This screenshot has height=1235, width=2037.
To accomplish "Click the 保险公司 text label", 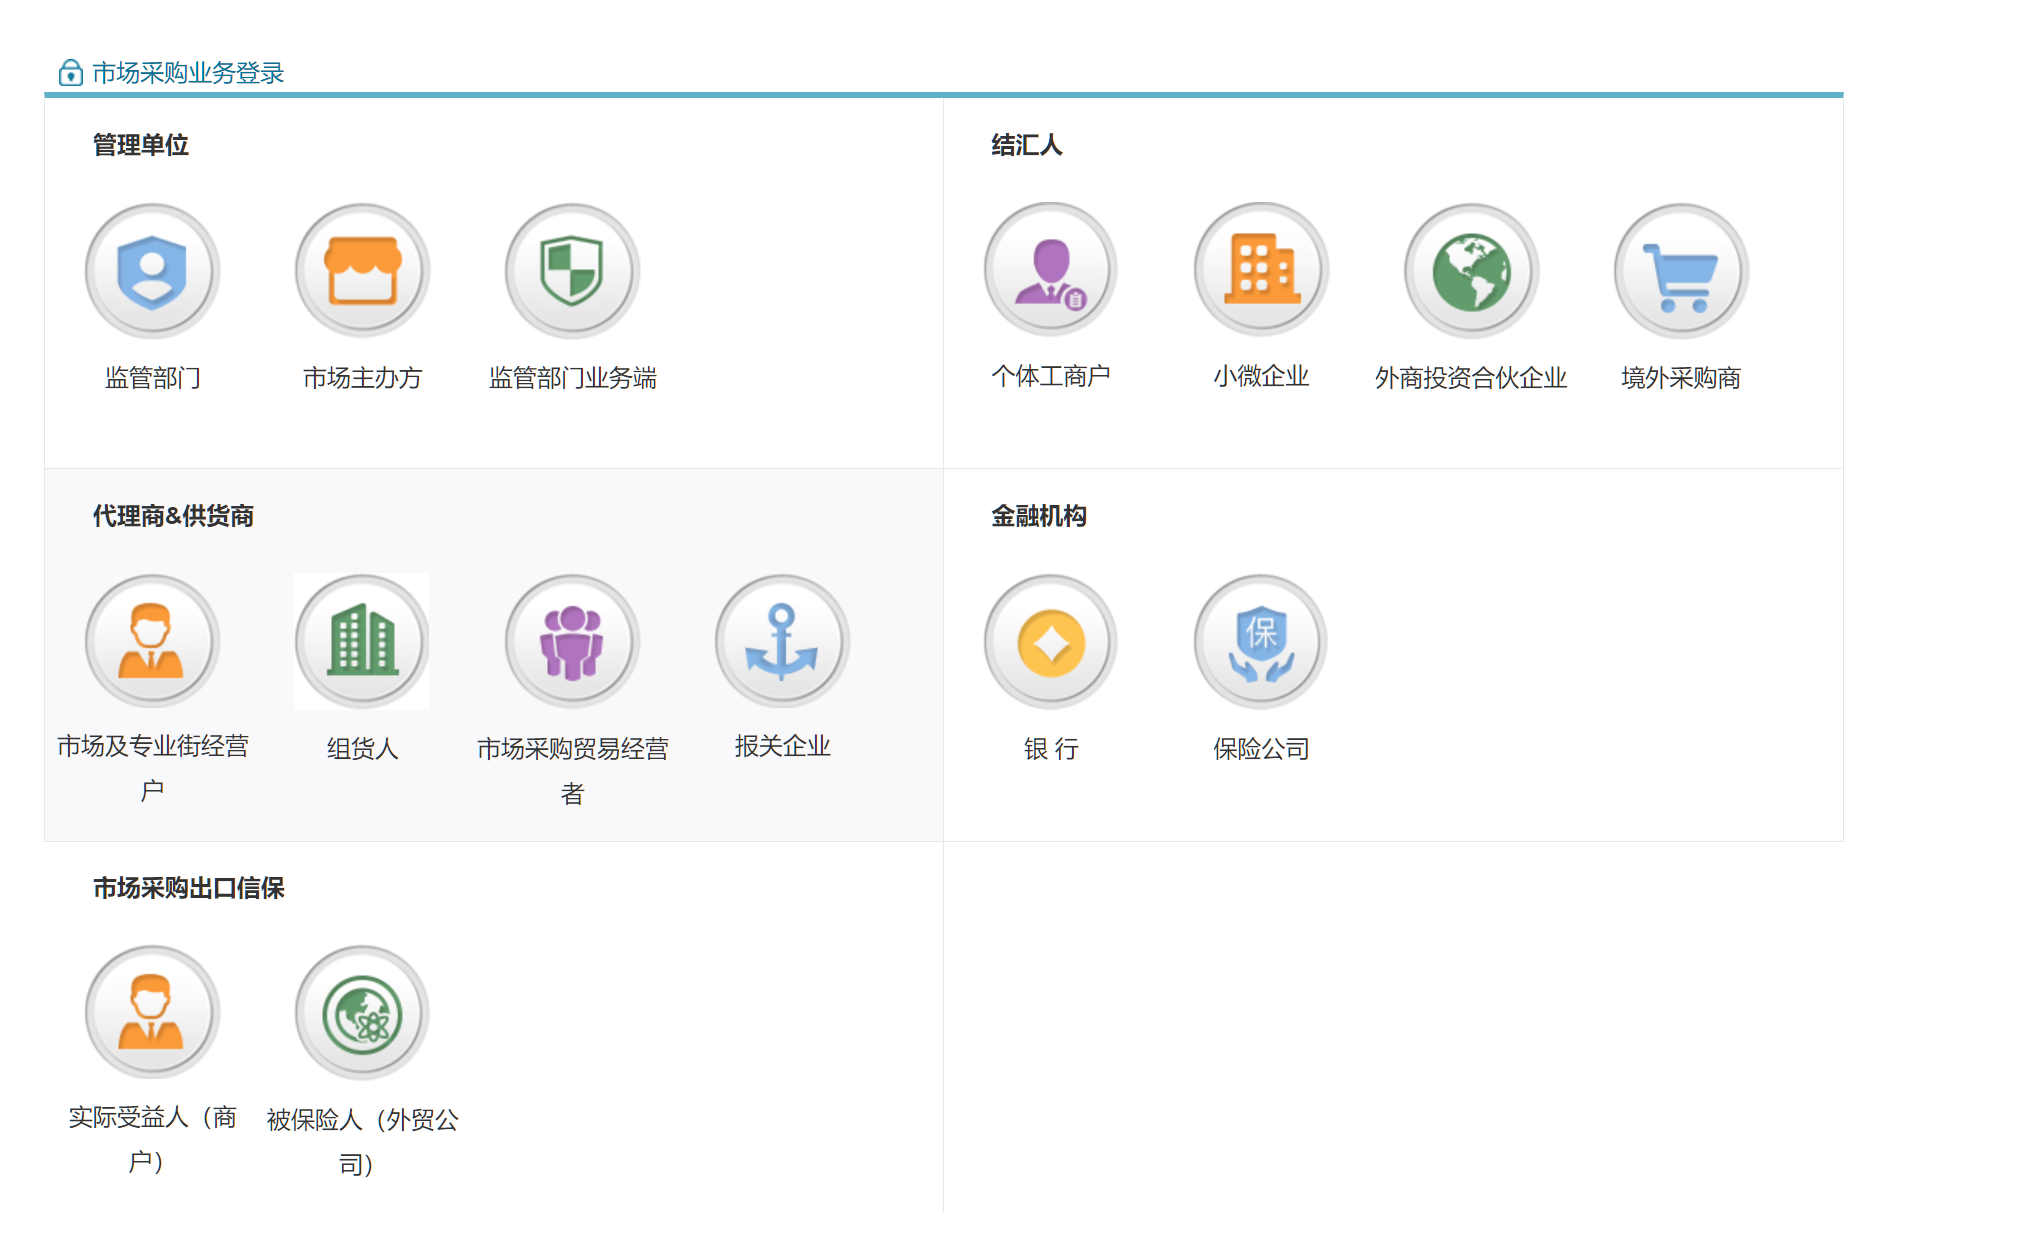I will 1261,748.
